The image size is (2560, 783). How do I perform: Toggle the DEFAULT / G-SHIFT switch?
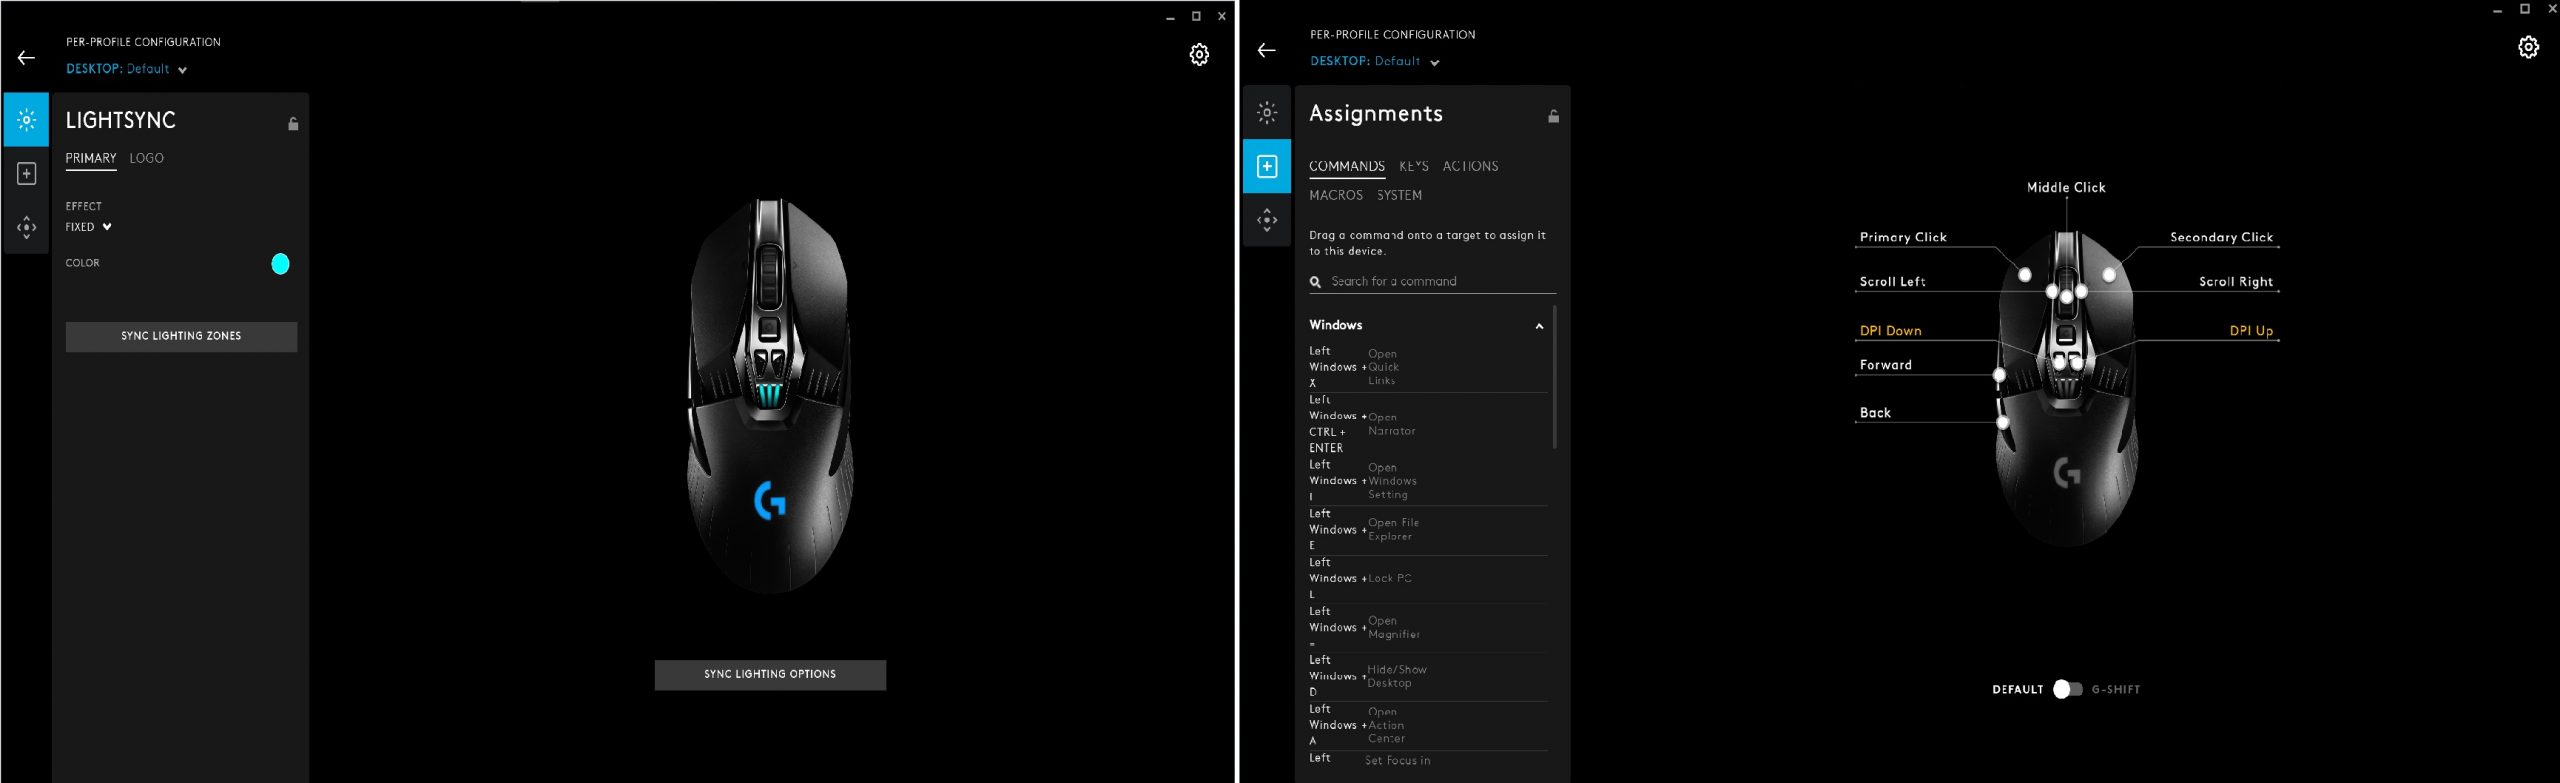(2067, 689)
